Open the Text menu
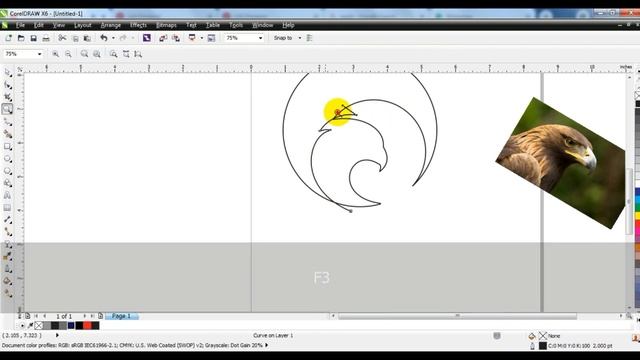This screenshot has height=360, width=640. 191,25
